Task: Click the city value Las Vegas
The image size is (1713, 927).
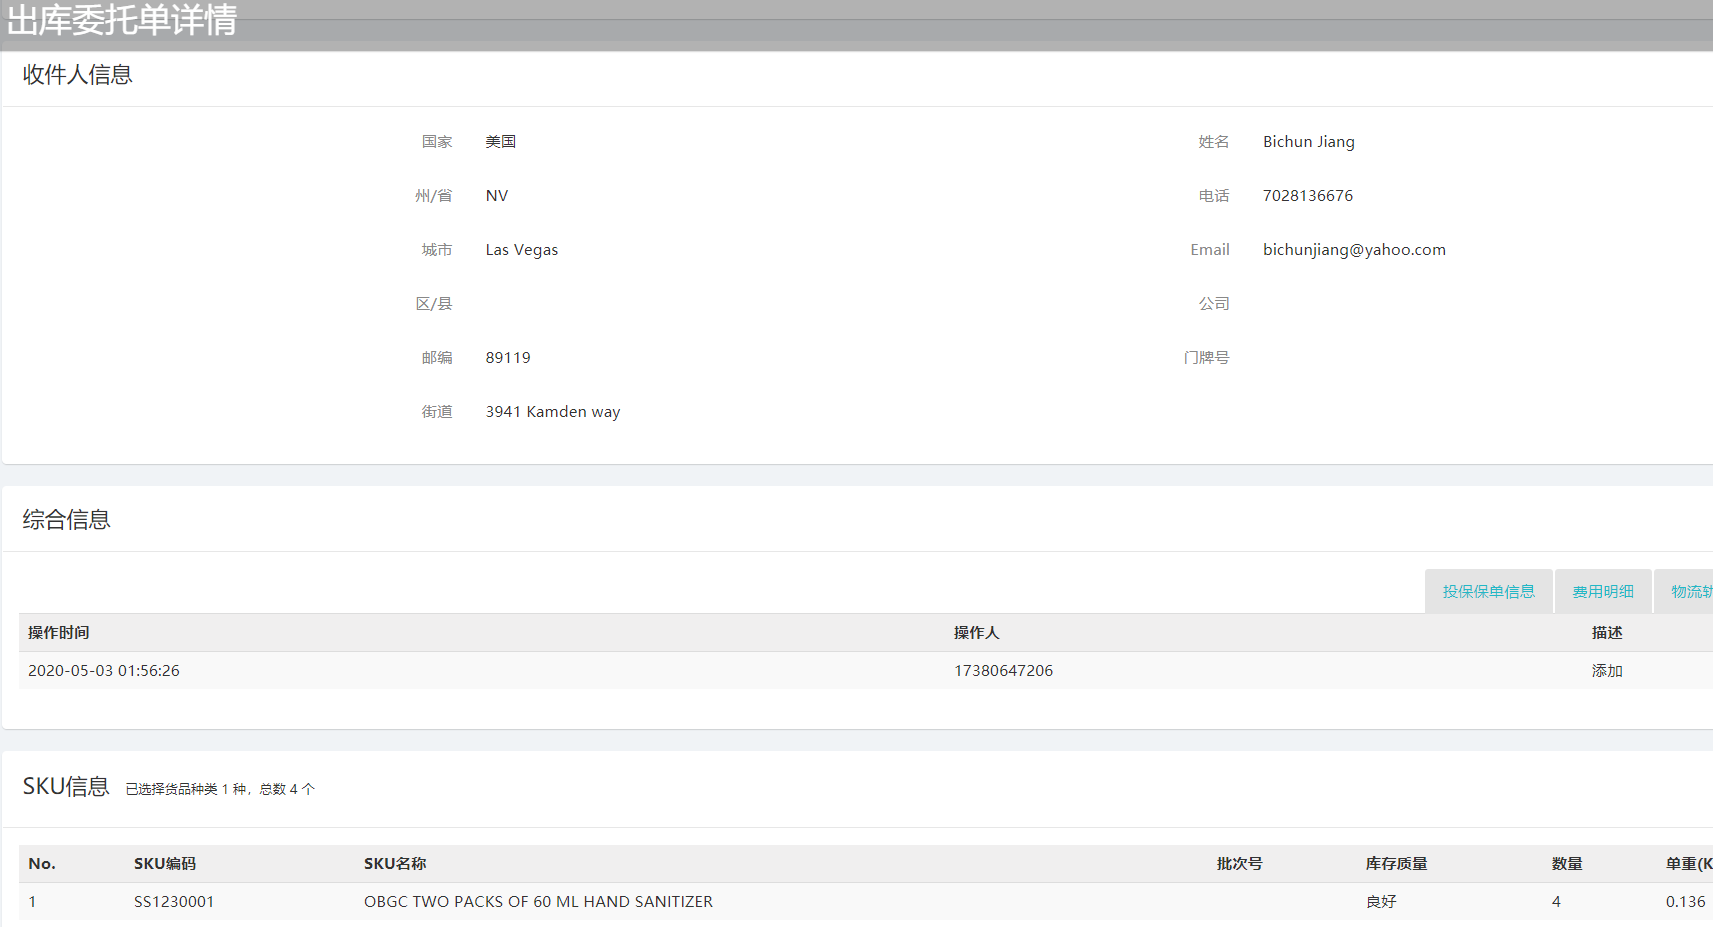Action: coord(521,250)
